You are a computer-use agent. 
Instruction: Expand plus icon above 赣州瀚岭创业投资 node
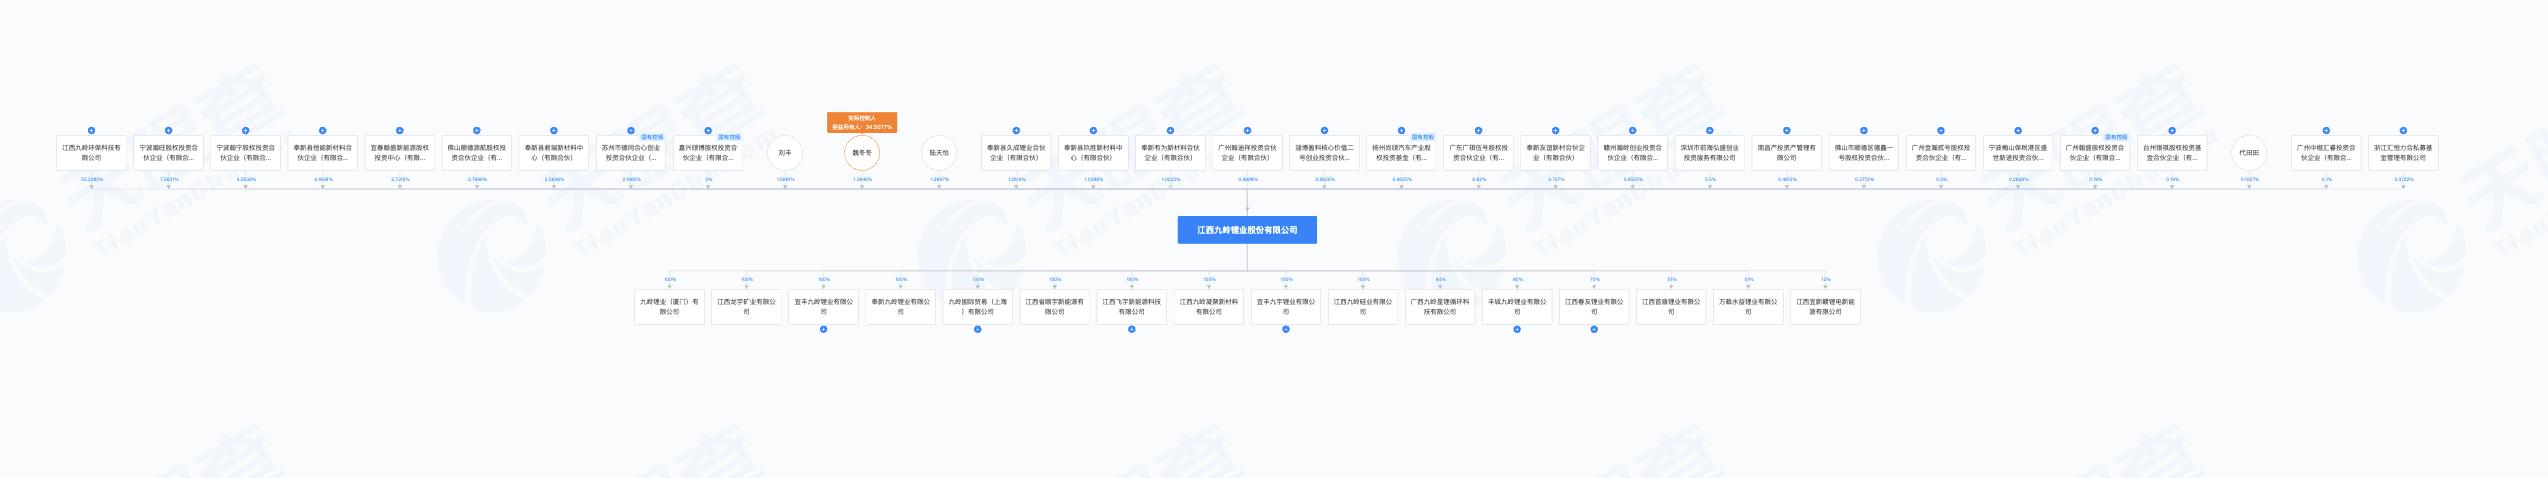(x=1632, y=130)
